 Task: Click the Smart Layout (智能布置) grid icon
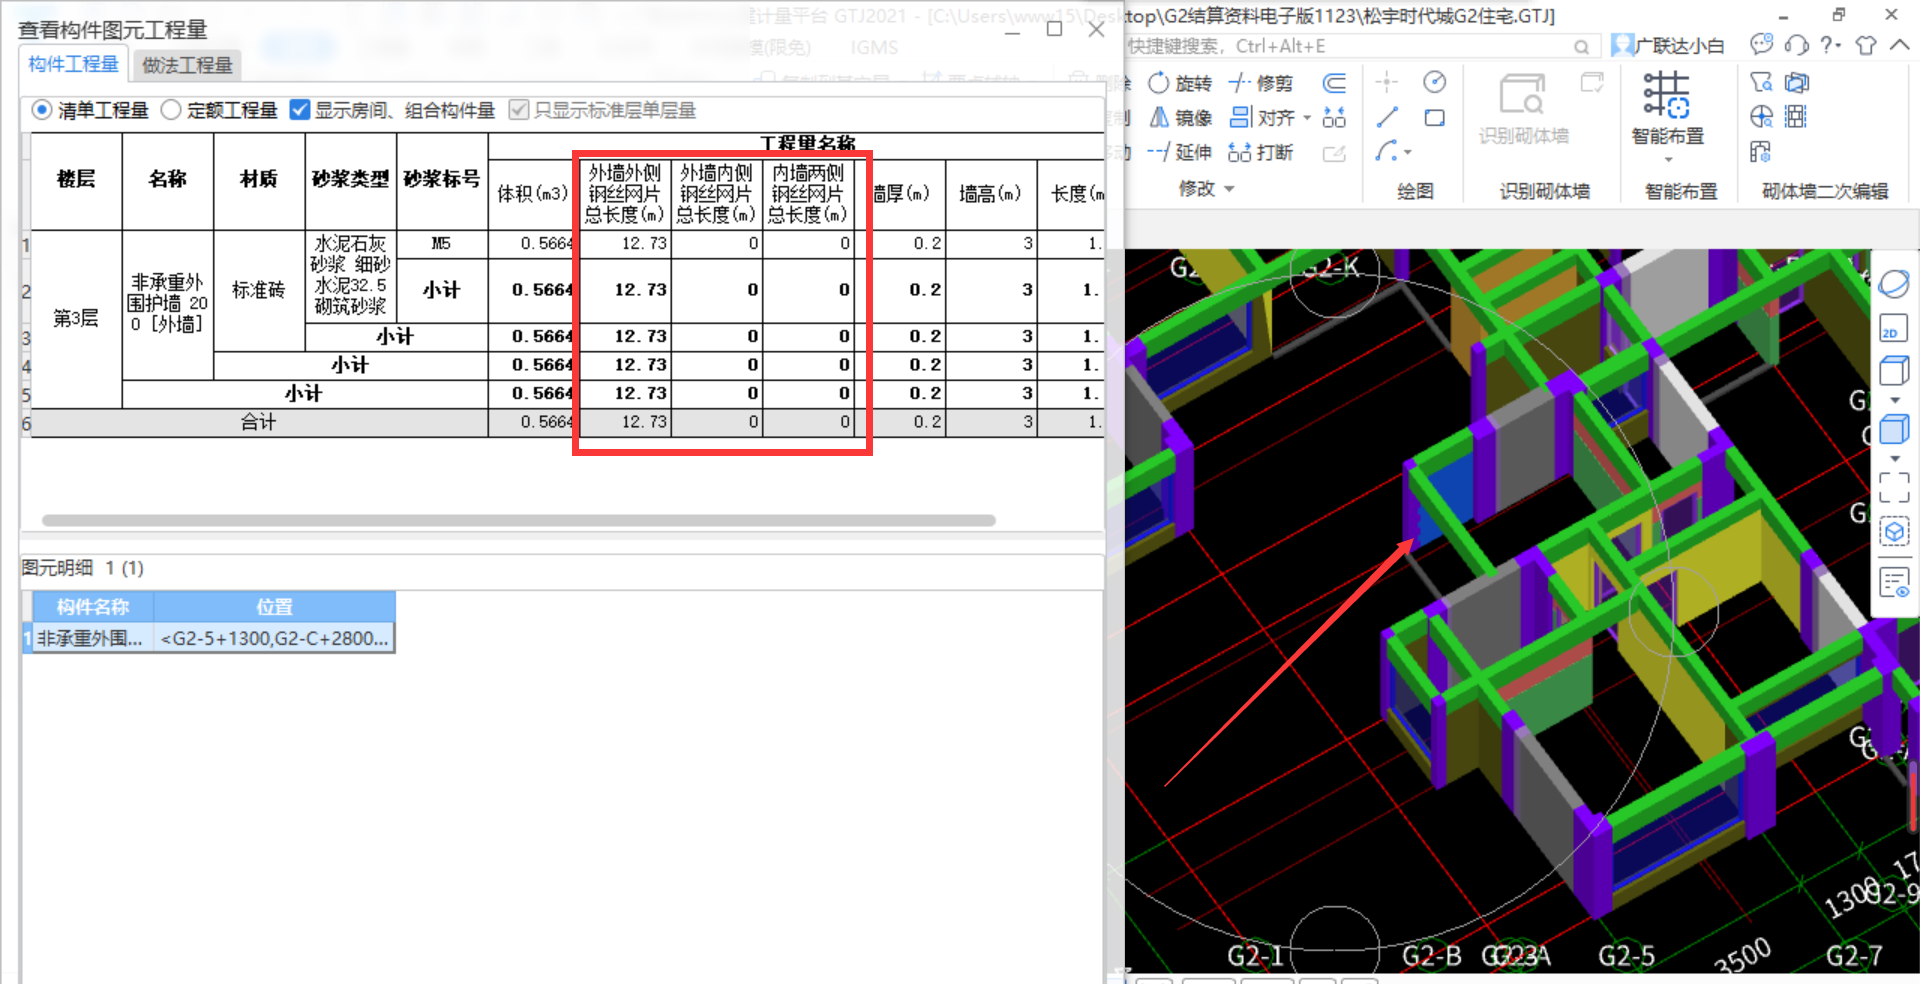(x=1667, y=95)
